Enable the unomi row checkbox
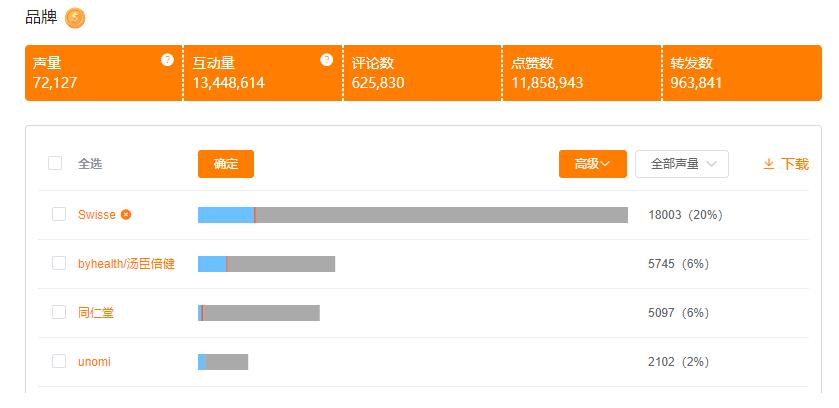The image size is (839, 408). (x=59, y=361)
